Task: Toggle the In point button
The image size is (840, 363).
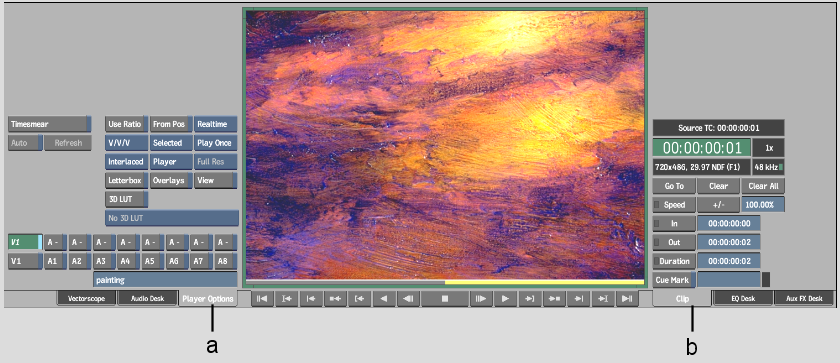Action: tap(674, 224)
